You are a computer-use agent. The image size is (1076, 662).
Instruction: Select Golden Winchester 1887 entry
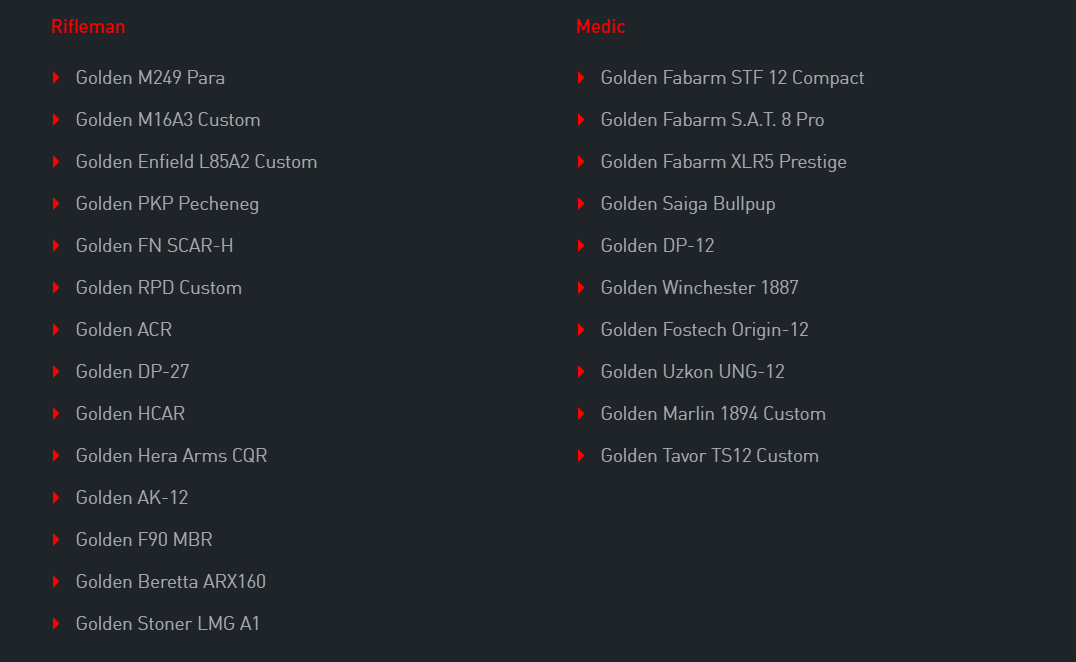point(699,287)
